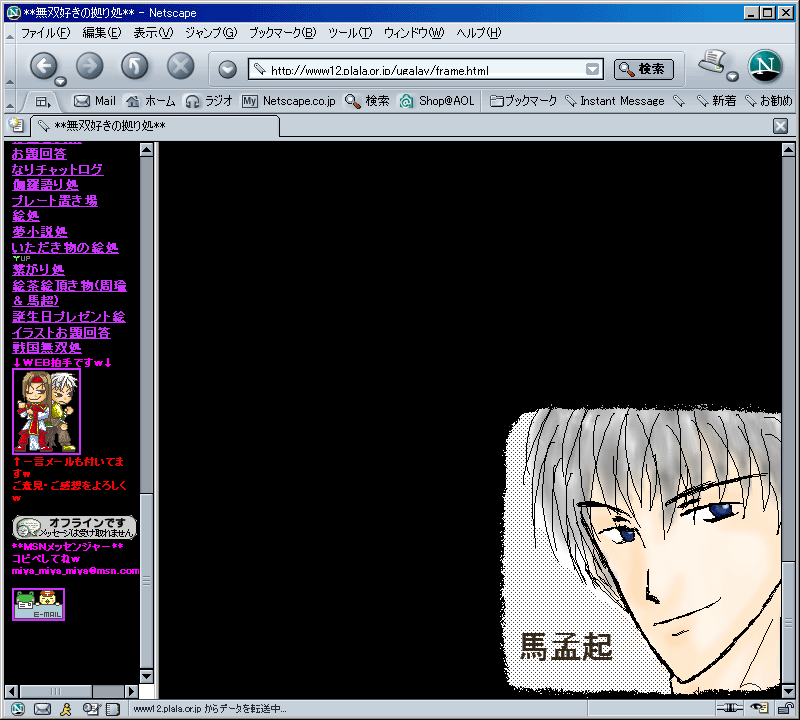Viewport: 800px width, 720px height.
Task: Close the current tab with X button
Action: [780, 126]
